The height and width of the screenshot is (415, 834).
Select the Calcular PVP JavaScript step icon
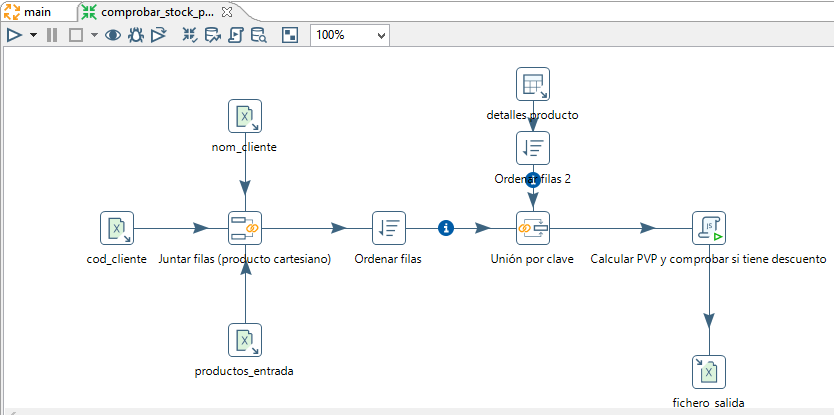pos(709,228)
